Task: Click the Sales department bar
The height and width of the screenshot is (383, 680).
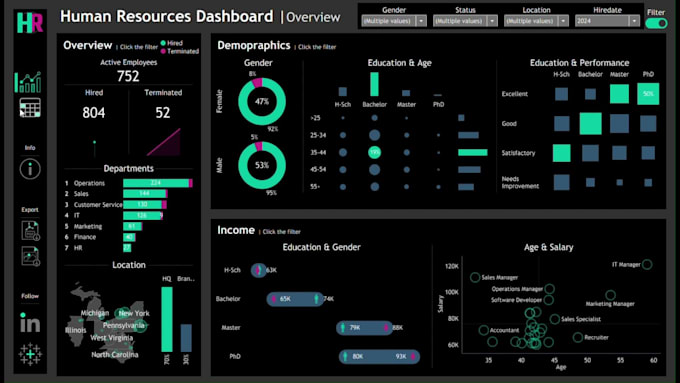Action: (145, 193)
